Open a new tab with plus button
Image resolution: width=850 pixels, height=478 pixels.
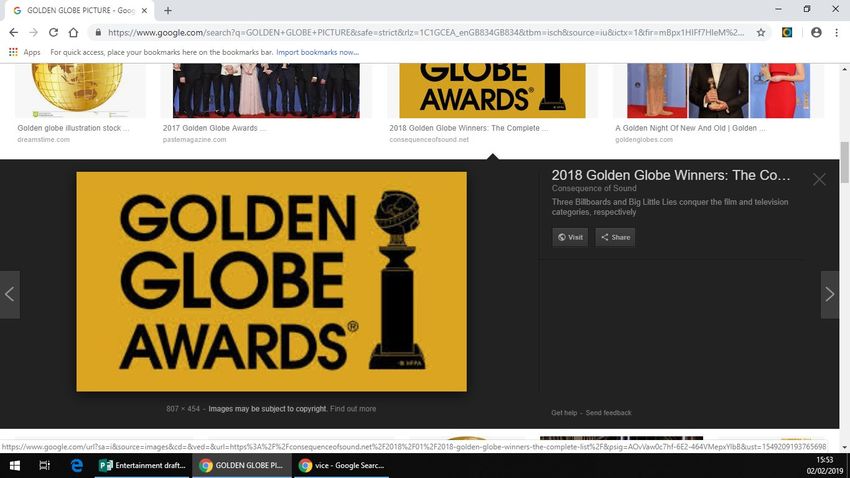(x=168, y=10)
